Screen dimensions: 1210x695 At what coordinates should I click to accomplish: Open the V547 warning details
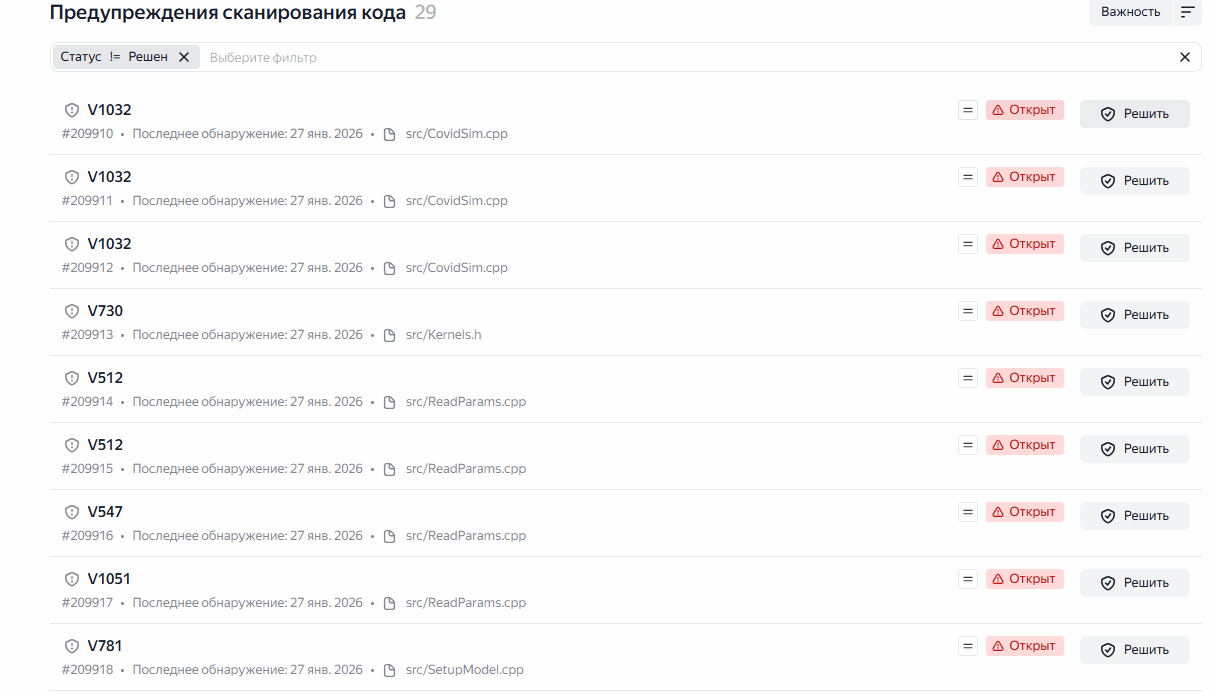click(x=105, y=512)
